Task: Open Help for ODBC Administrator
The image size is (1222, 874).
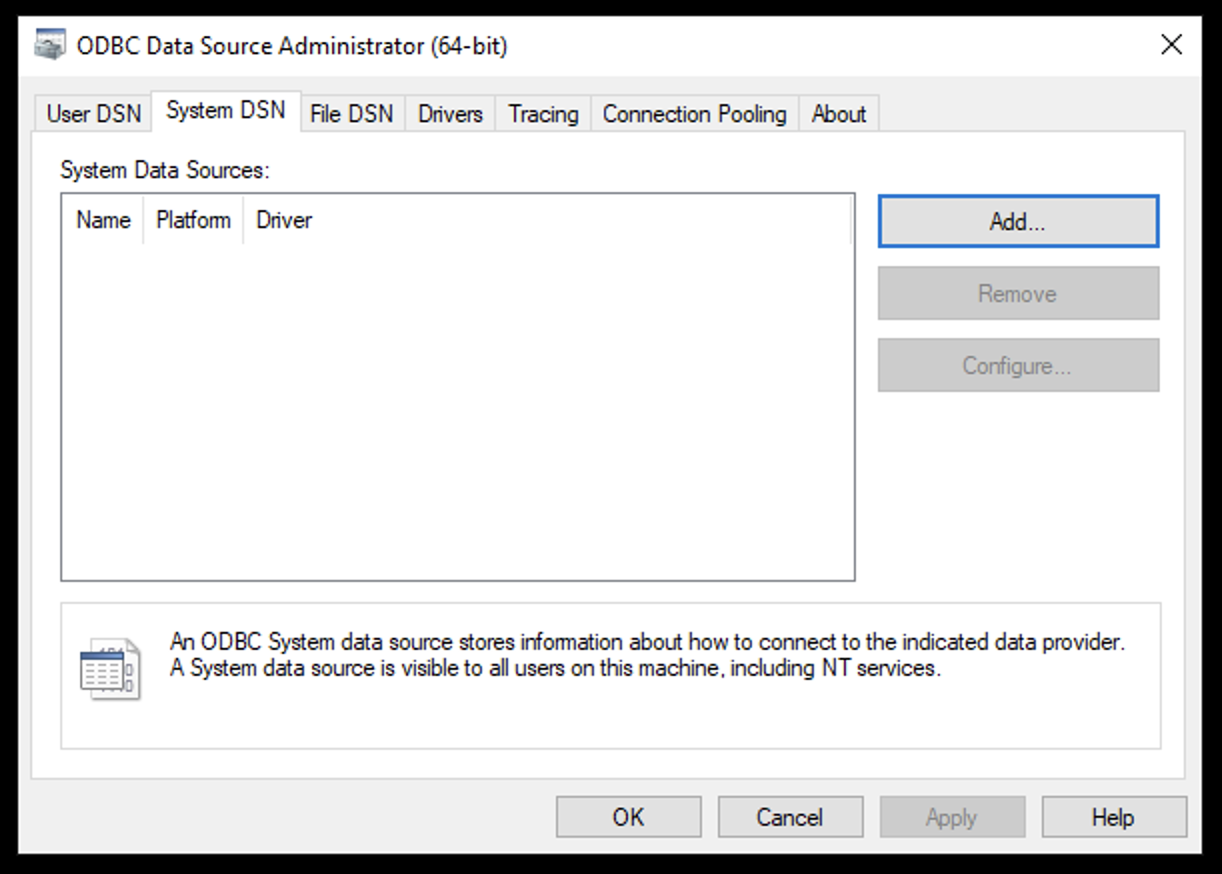Action: pos(1113,816)
